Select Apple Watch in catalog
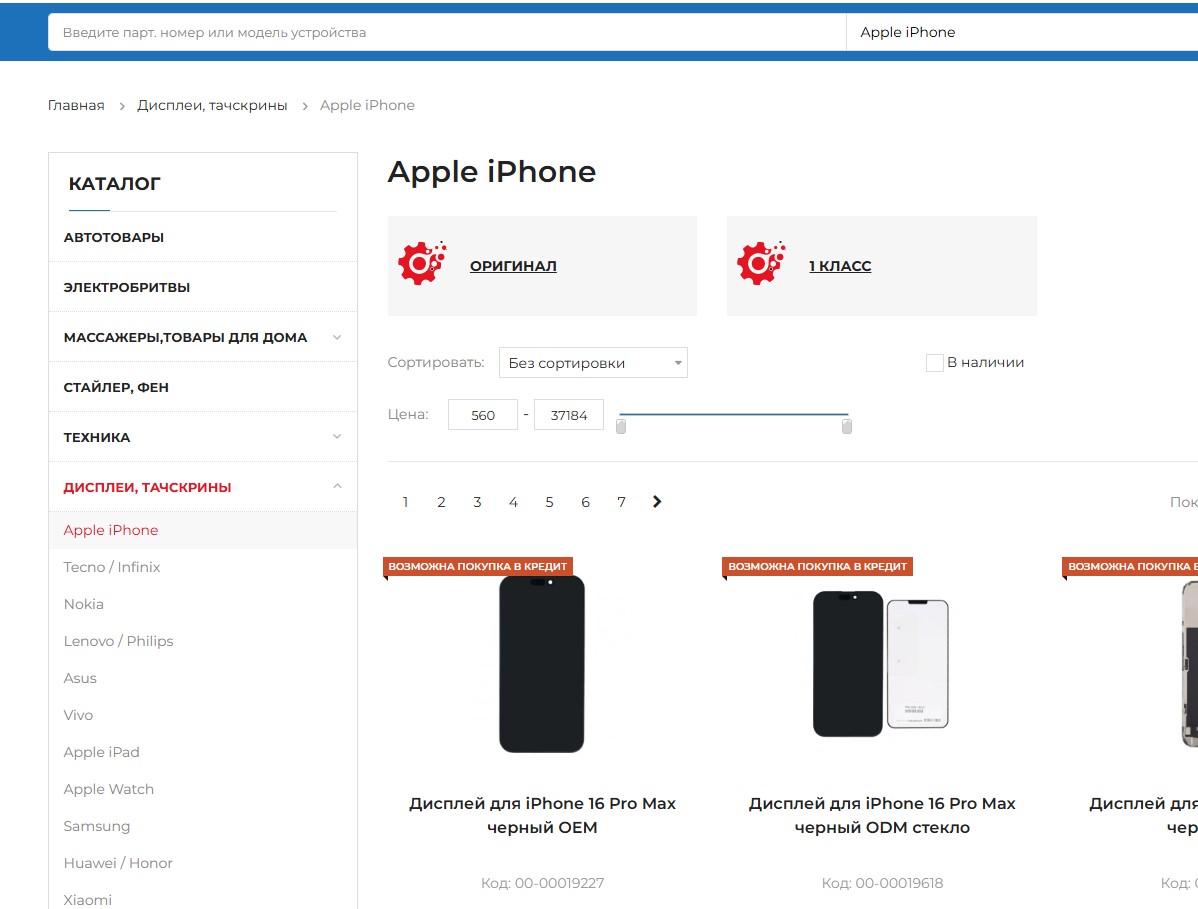 point(108,789)
